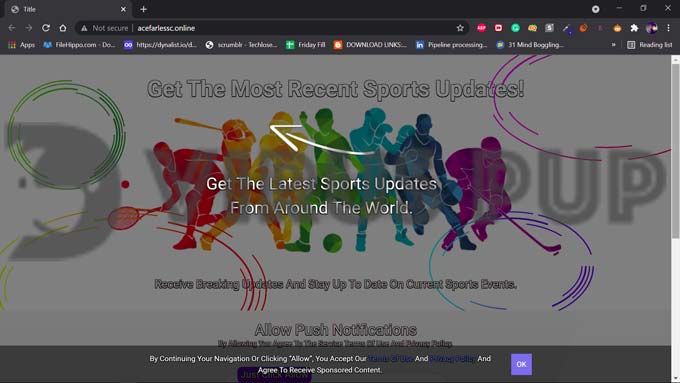Open the dim pink K extension icon
The width and height of the screenshot is (680, 383).
tap(600, 28)
